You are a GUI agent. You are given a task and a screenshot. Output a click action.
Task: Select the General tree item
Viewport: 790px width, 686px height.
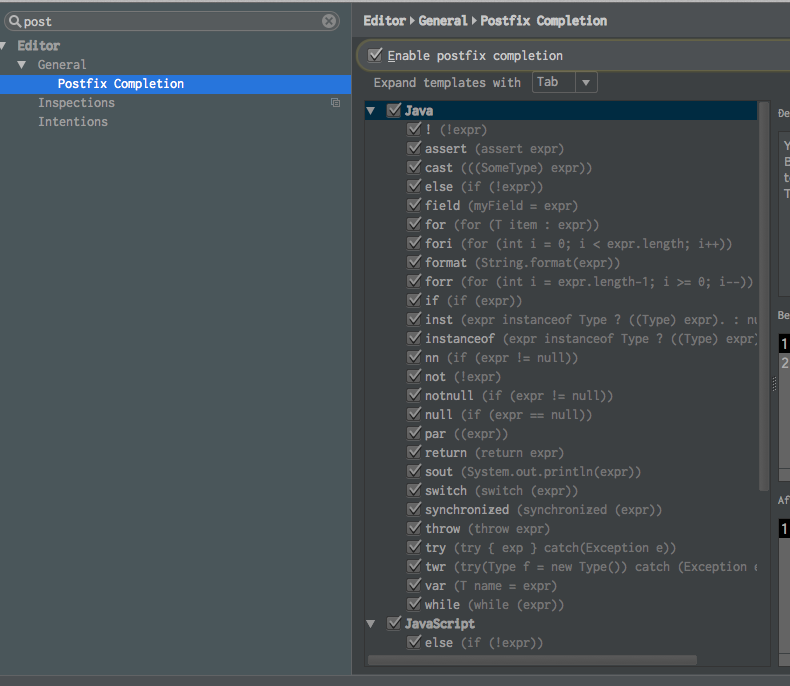pyautogui.click(x=62, y=65)
